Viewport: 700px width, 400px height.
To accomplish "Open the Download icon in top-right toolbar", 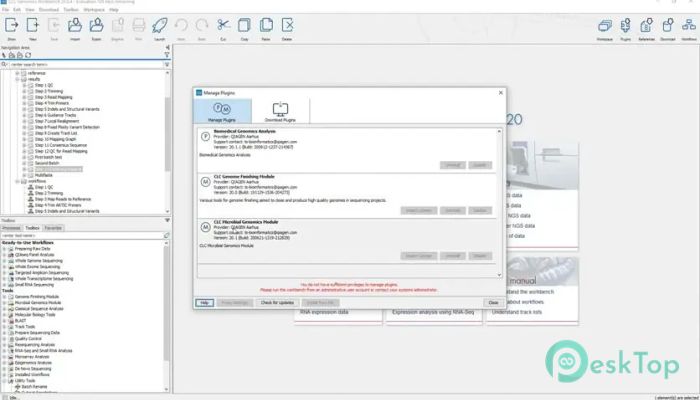I will (668, 25).
